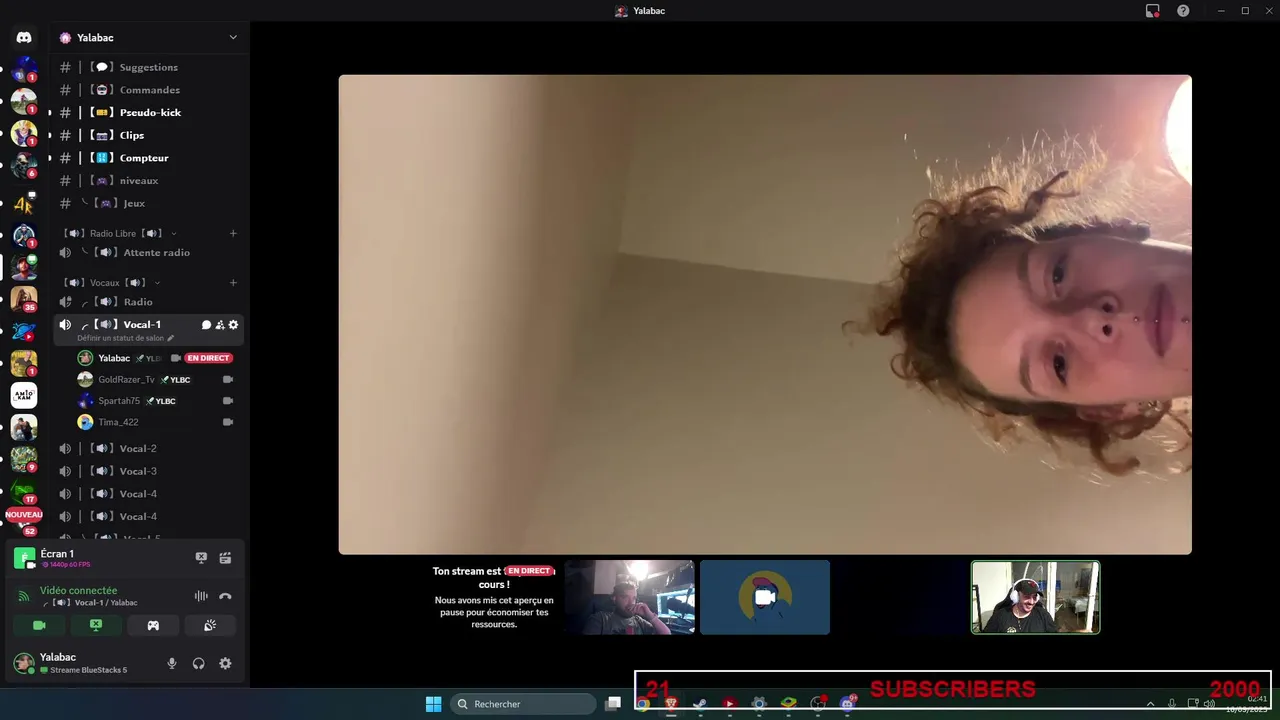
Task: Open stream clip settings beside Écran 1
Action: click(225, 558)
